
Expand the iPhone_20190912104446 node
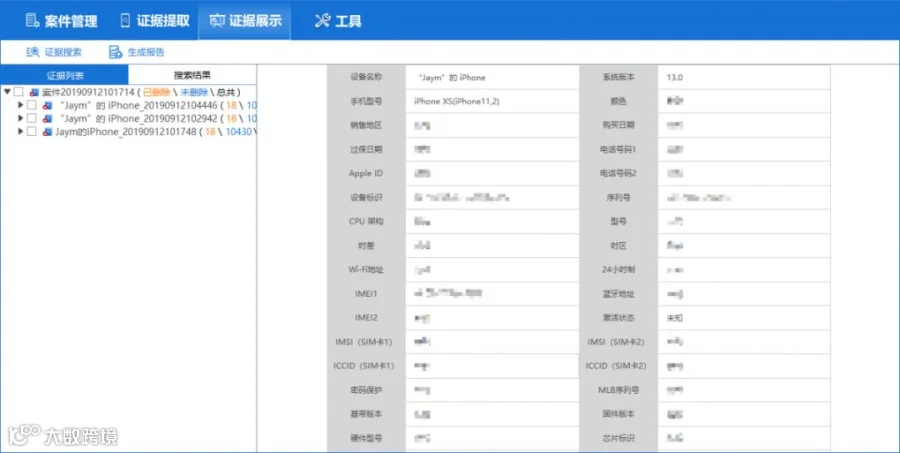[20, 105]
